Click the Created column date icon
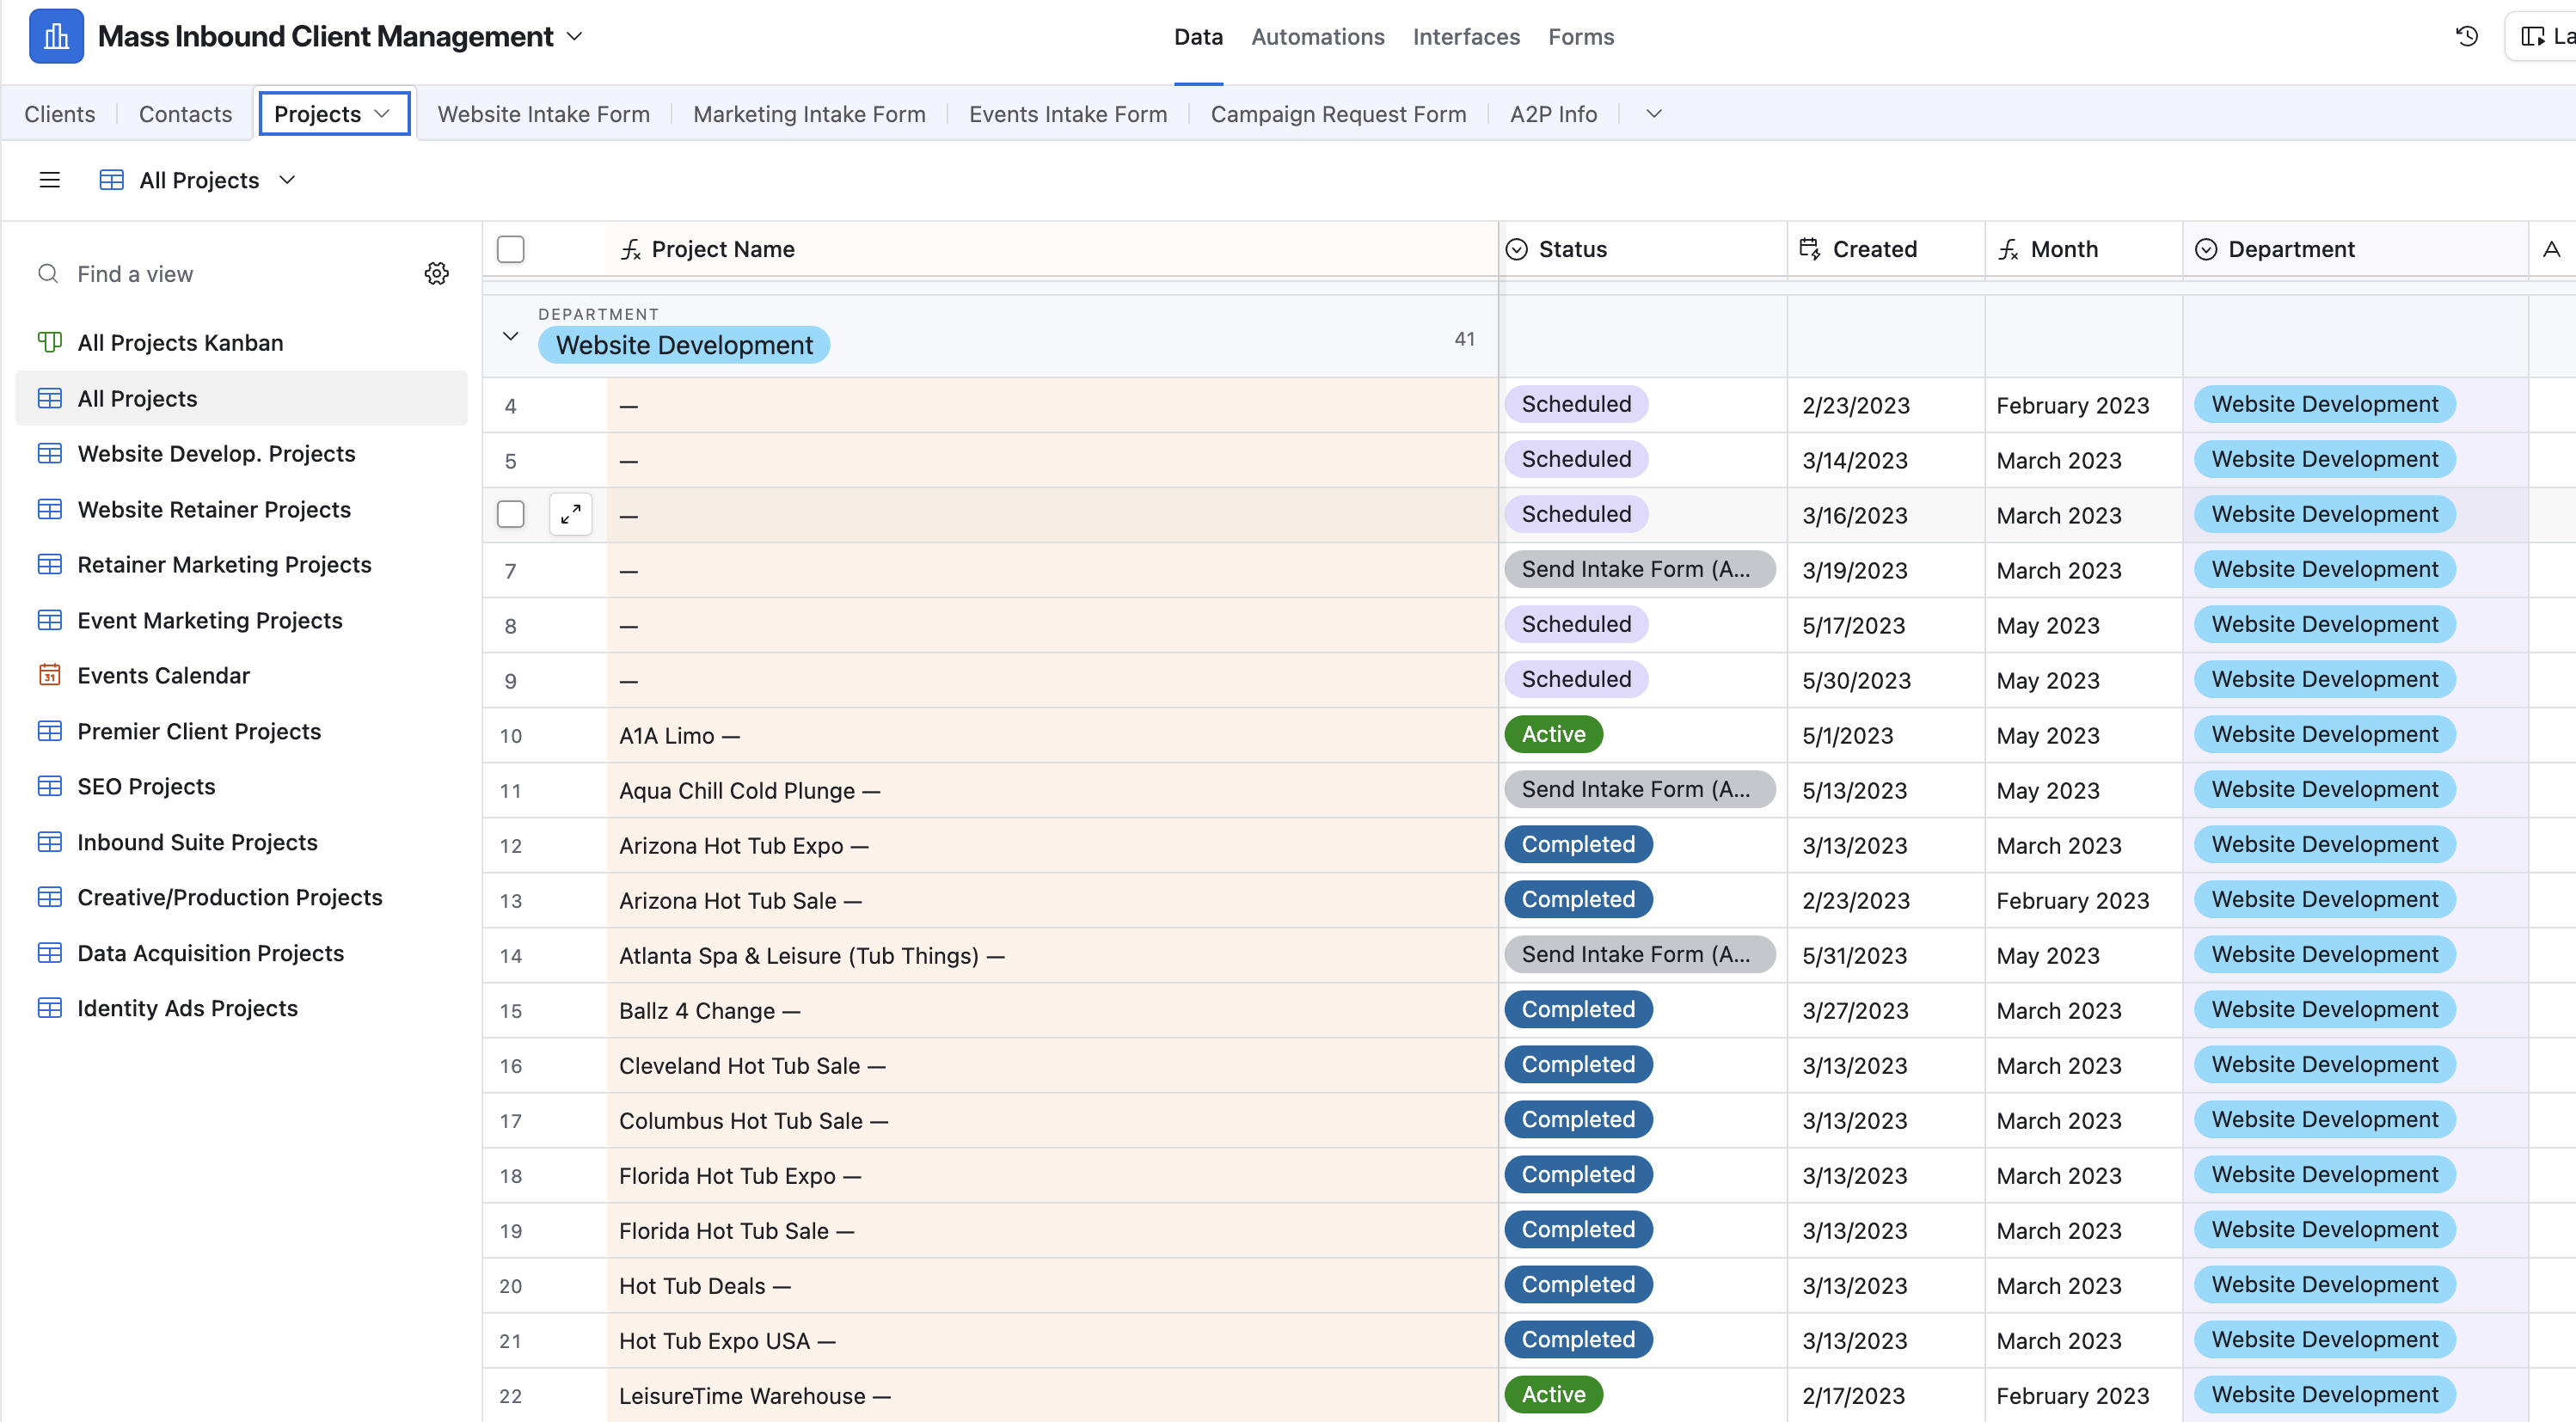This screenshot has width=2576, height=1422. click(x=1810, y=249)
